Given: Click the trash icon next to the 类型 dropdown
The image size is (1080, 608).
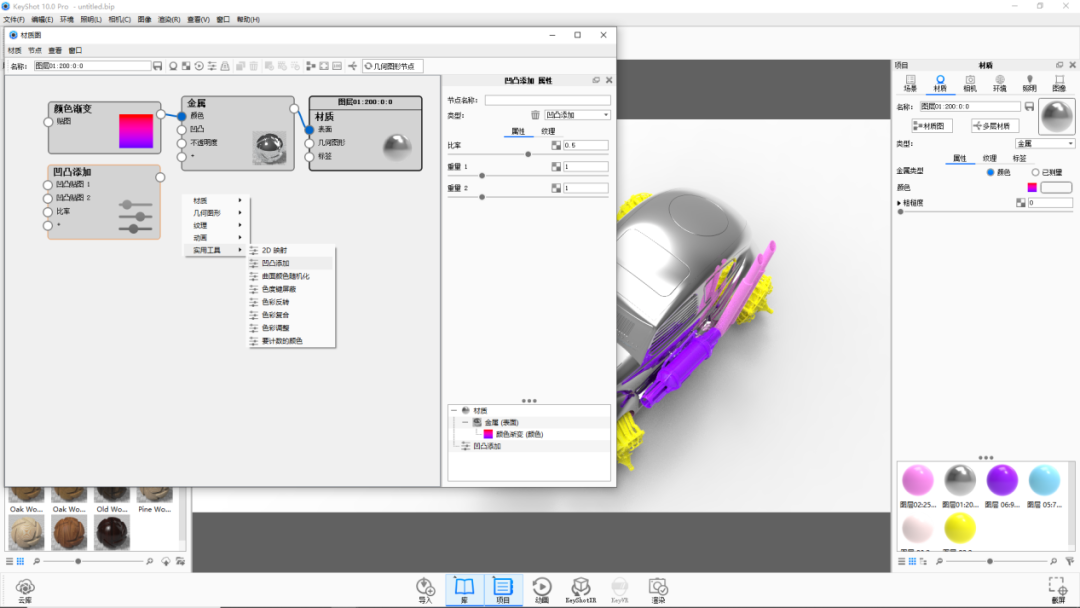Looking at the screenshot, I should tap(535, 115).
